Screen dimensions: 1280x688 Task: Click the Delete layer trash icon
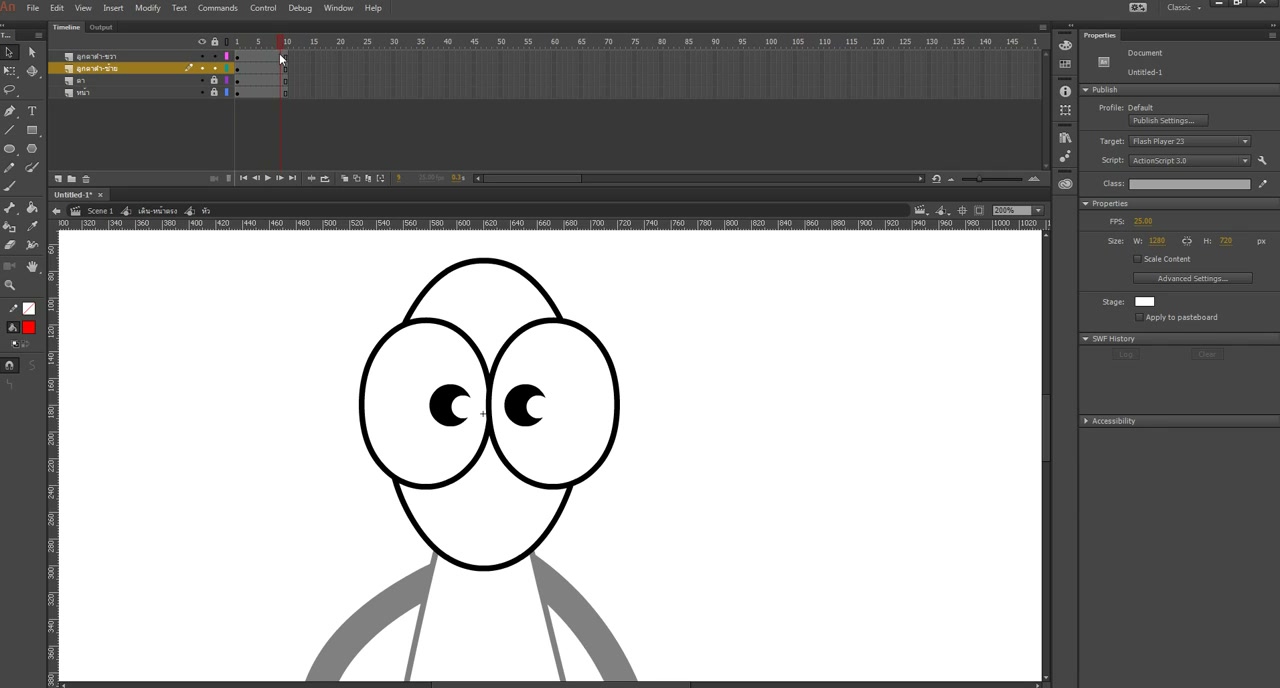point(86,179)
